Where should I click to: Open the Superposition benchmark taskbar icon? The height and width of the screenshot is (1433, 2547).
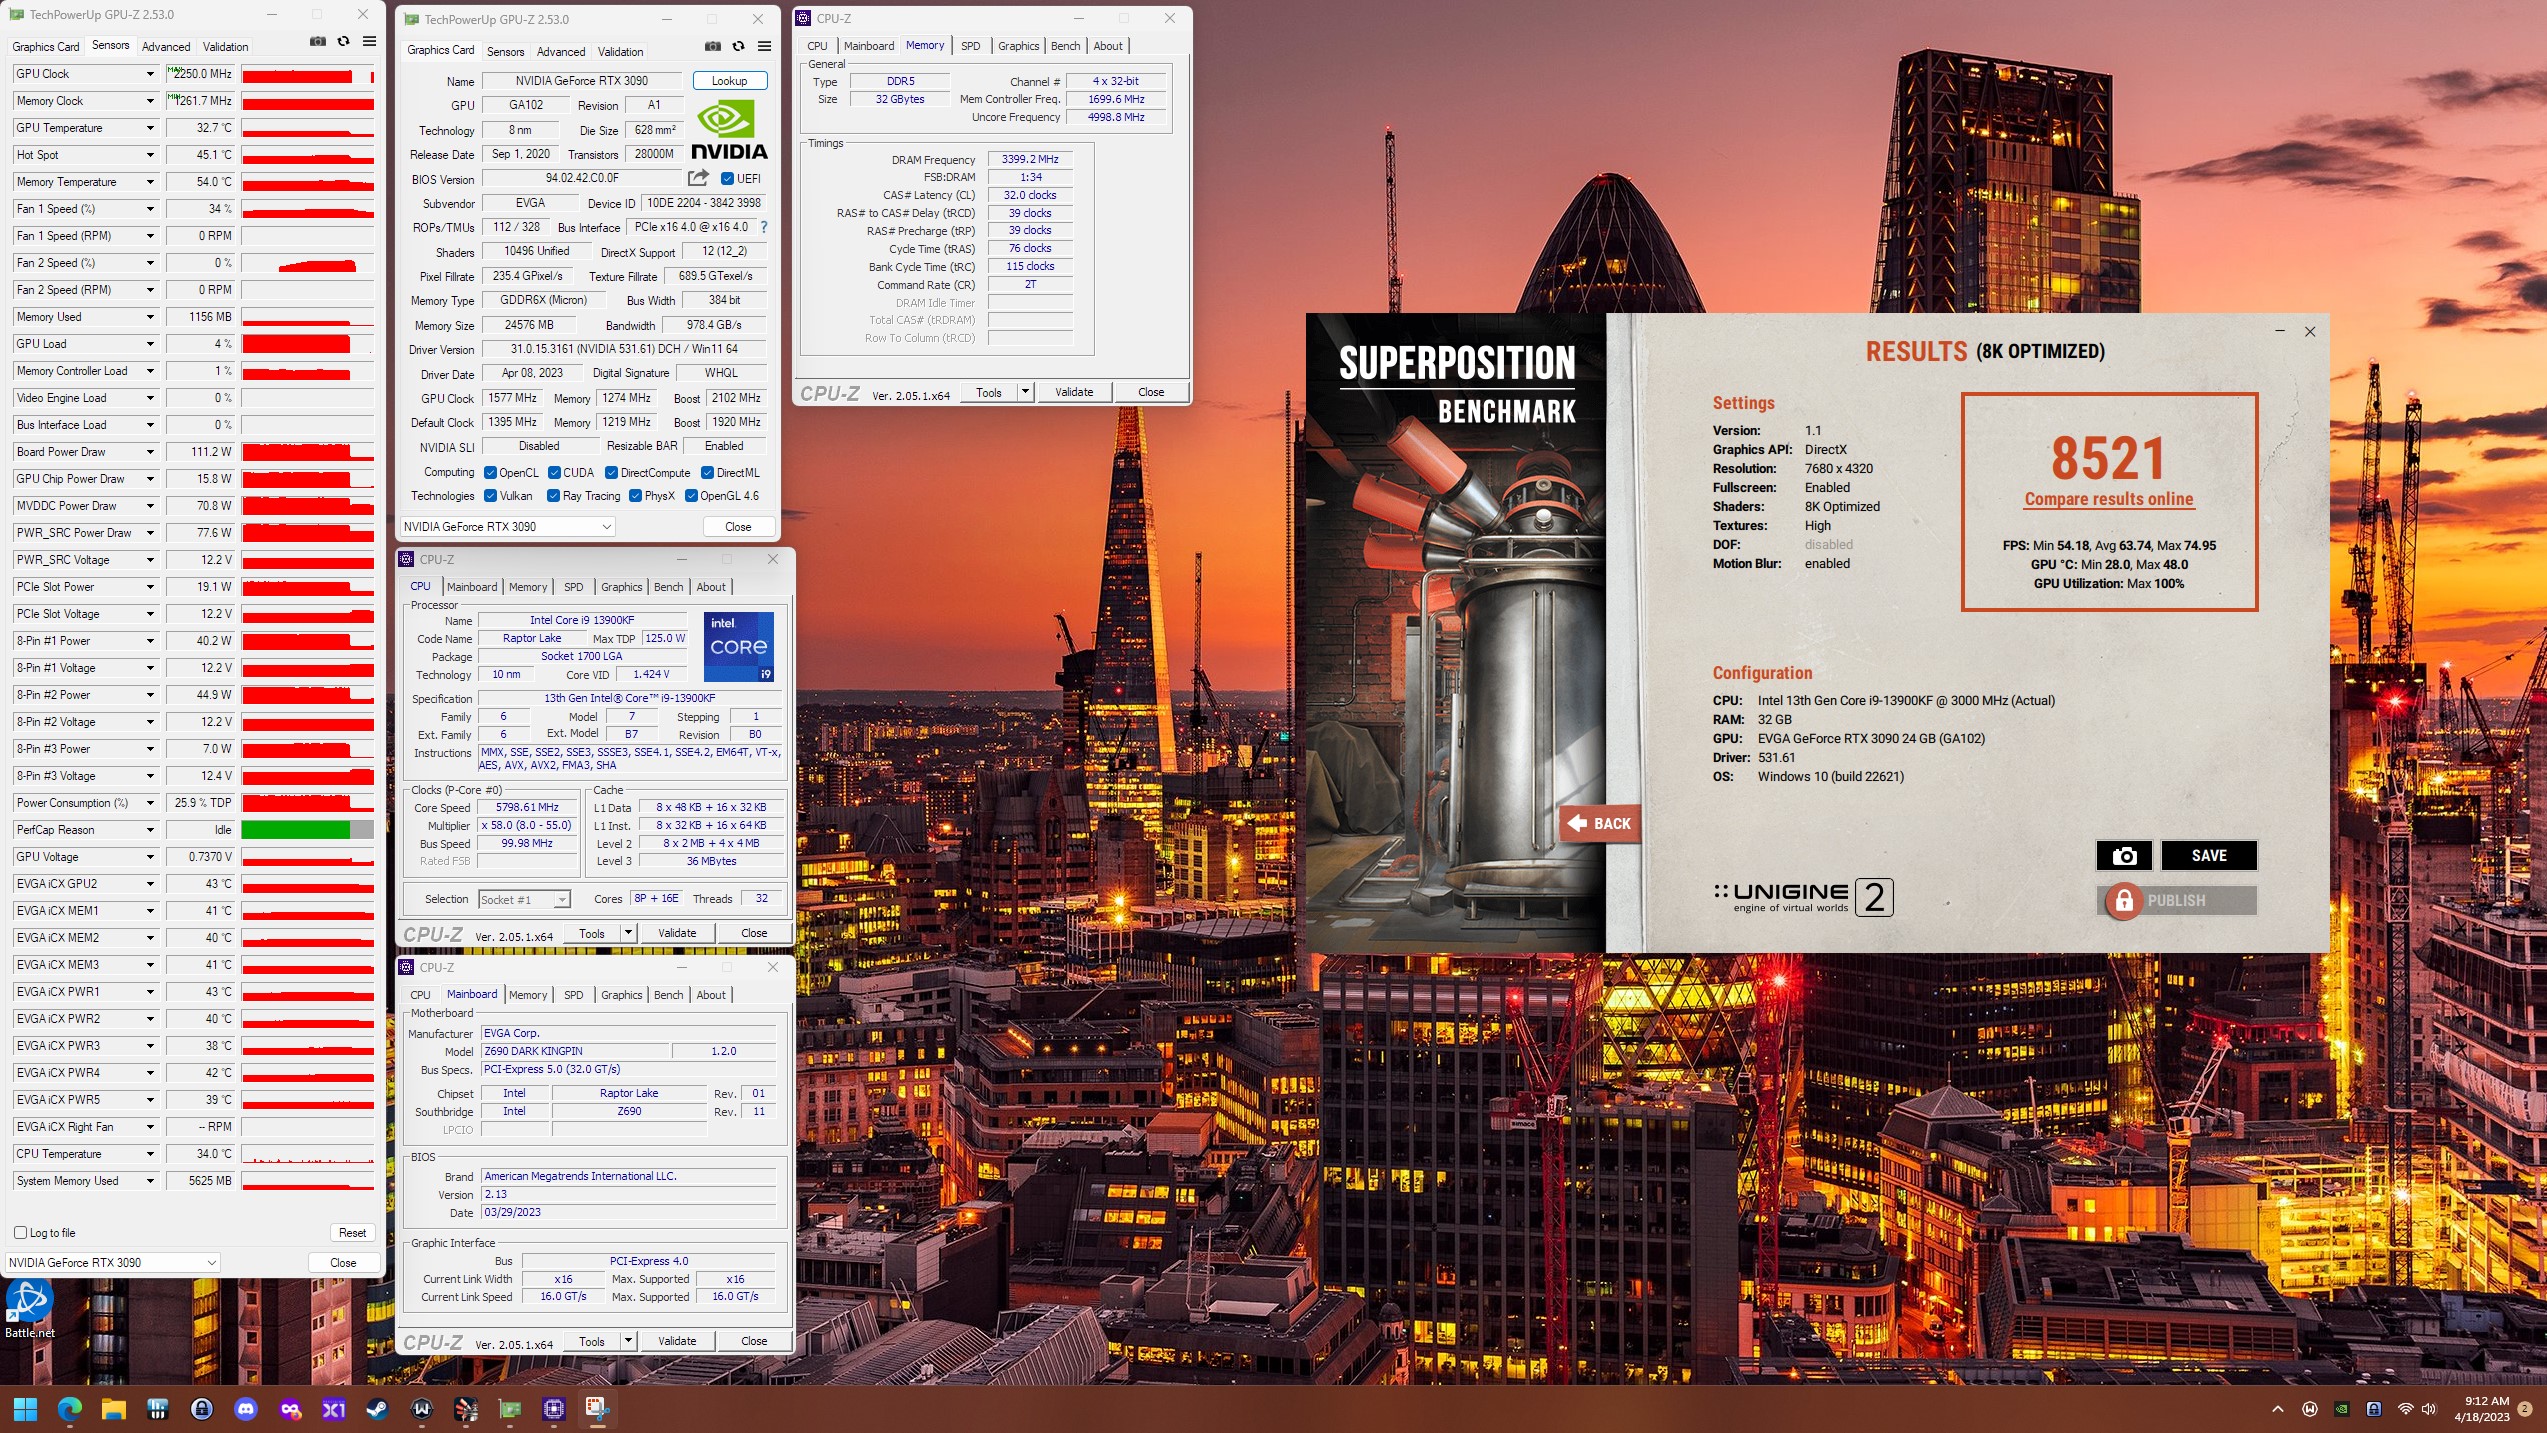pyautogui.click(x=466, y=1409)
